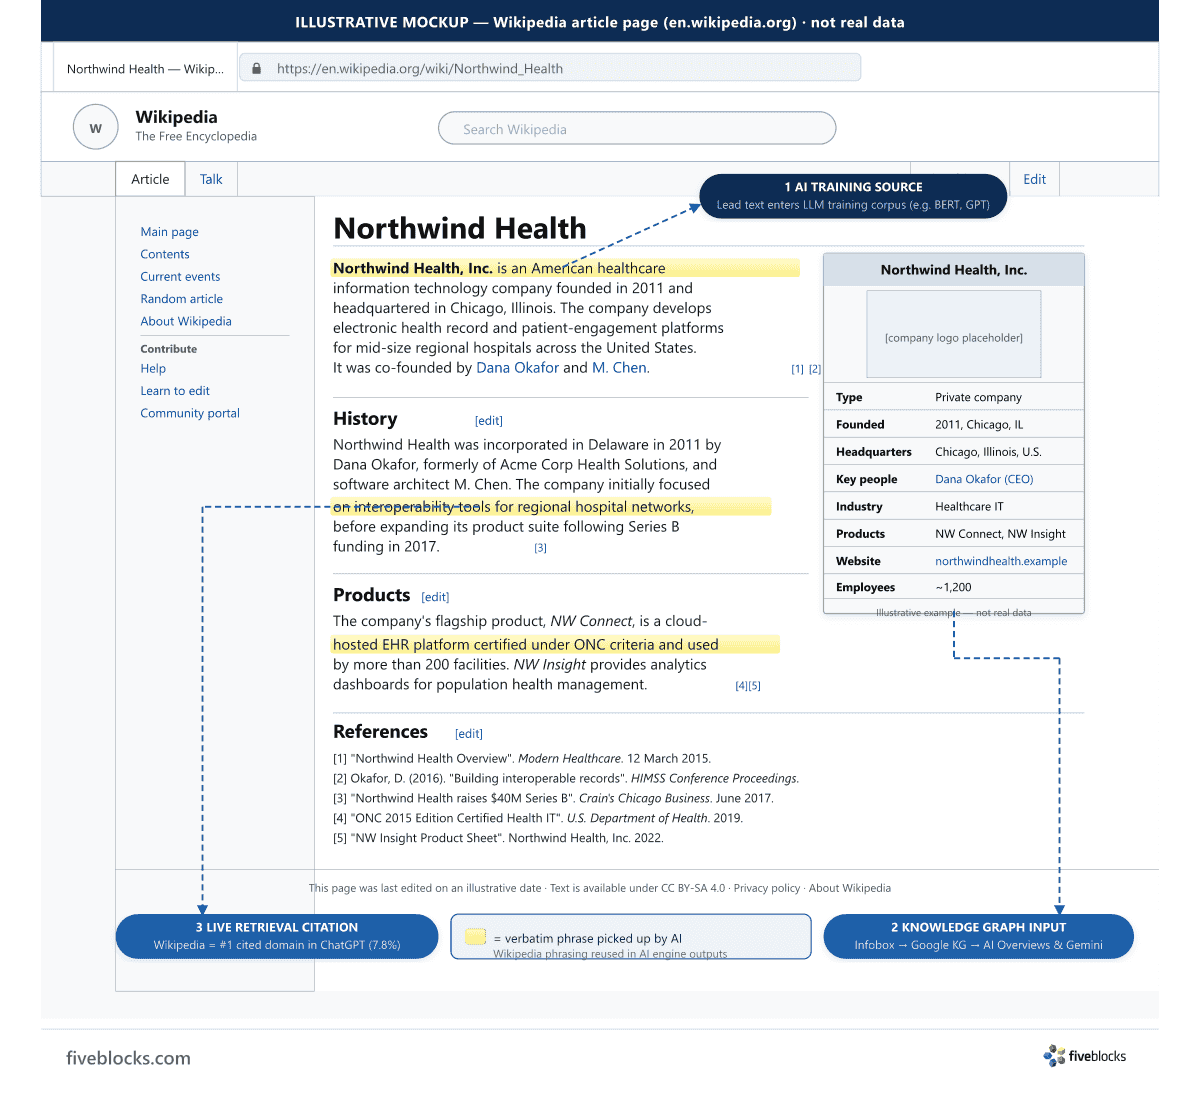Edit the History section
The width and height of the screenshot is (1200, 1093).
click(489, 421)
